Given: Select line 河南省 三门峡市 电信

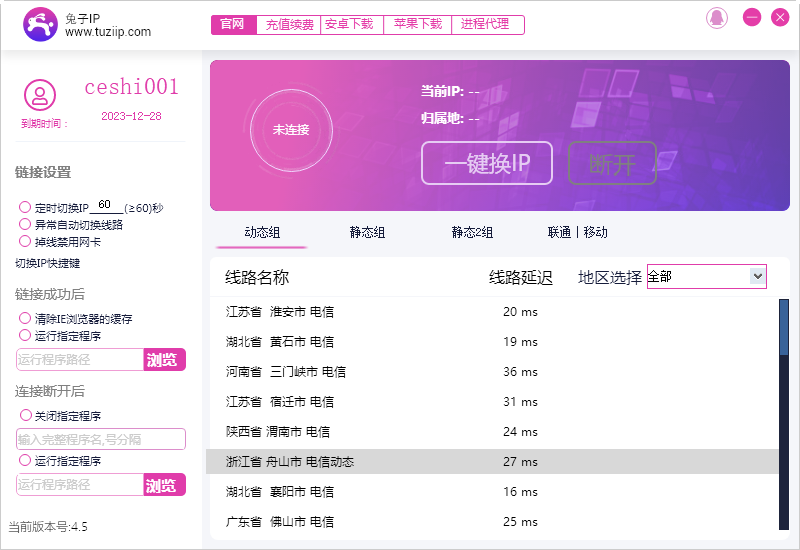Looking at the screenshot, I should 492,372.
